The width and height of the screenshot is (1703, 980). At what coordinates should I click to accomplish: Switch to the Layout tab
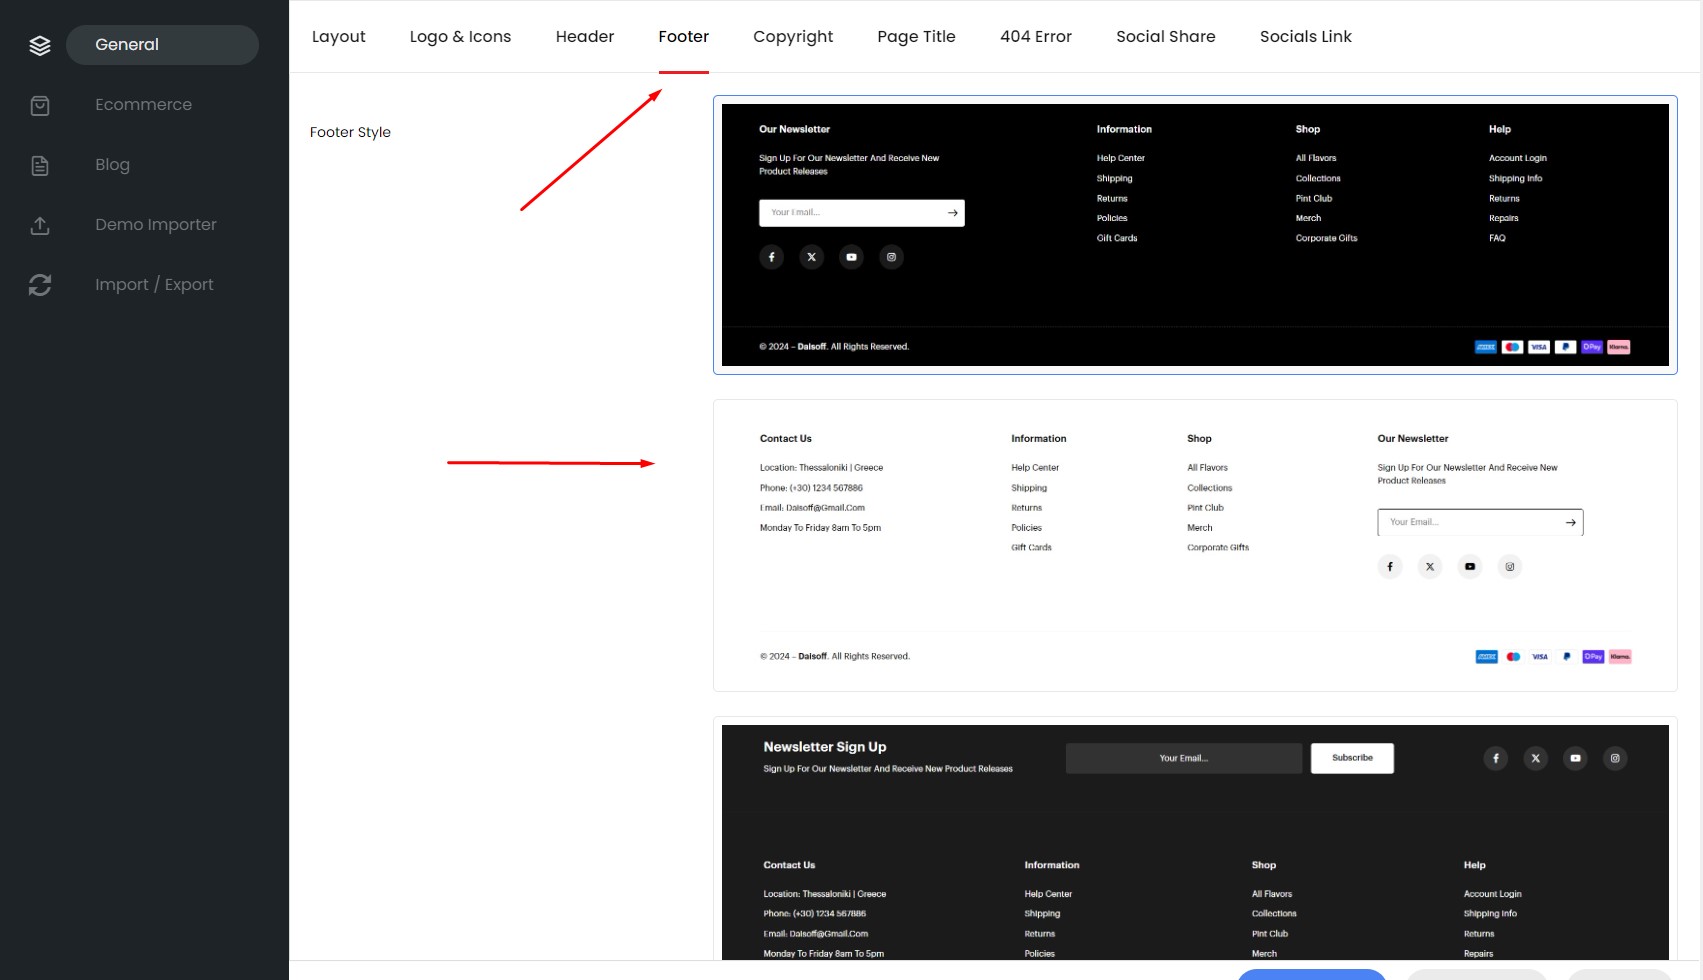pyautogui.click(x=338, y=37)
